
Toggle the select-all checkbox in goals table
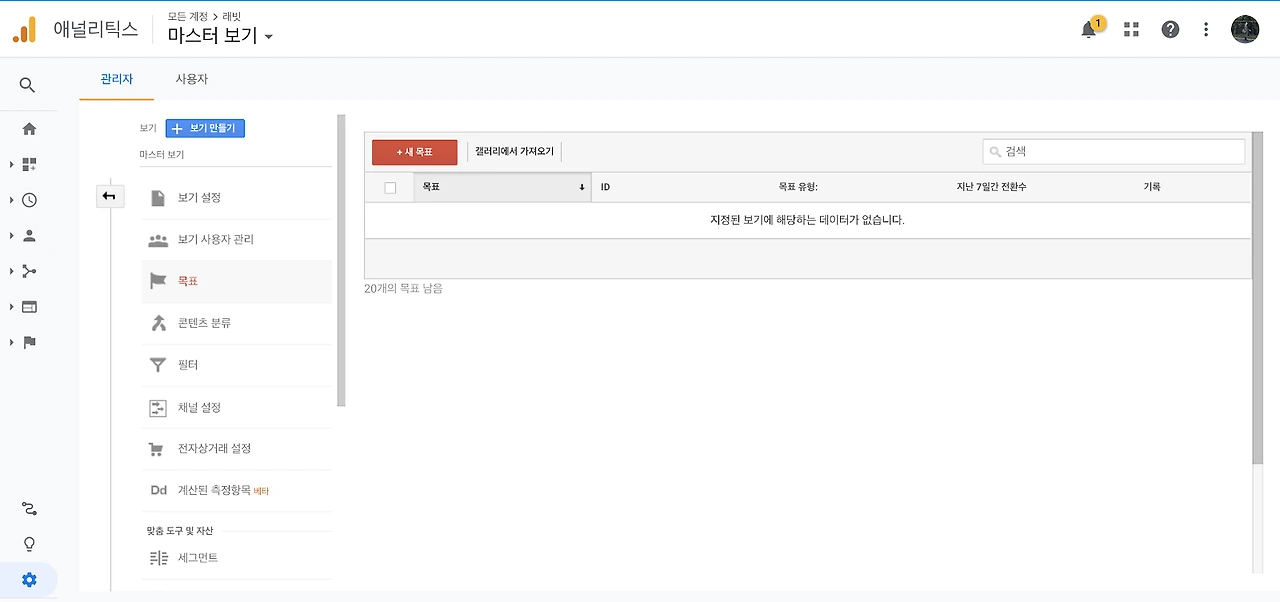(x=390, y=187)
